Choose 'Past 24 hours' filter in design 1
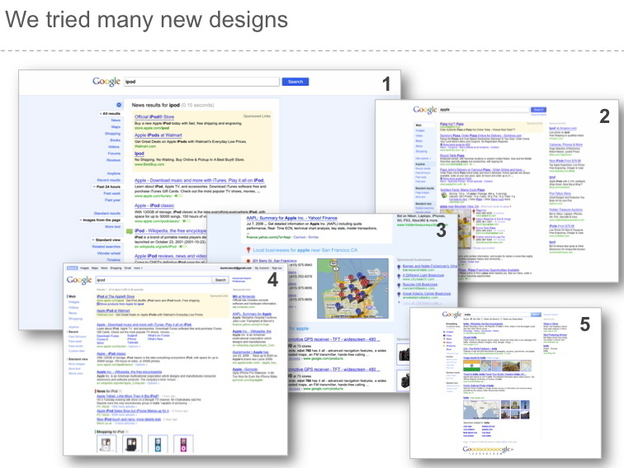The width and height of the screenshot is (624, 468). click(x=108, y=187)
